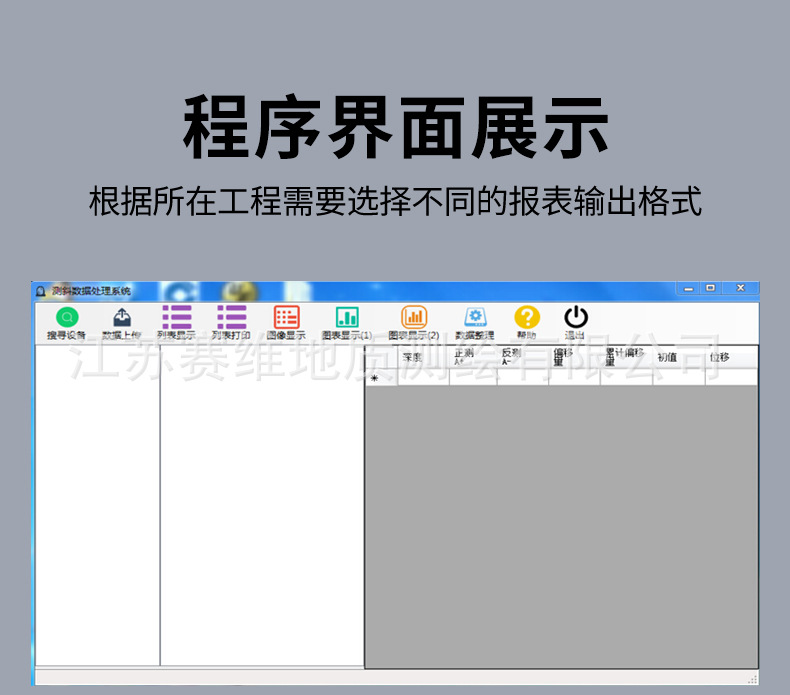The height and width of the screenshot is (695, 790).
Task: Click the 退出 exit power icon
Action: coord(576,317)
